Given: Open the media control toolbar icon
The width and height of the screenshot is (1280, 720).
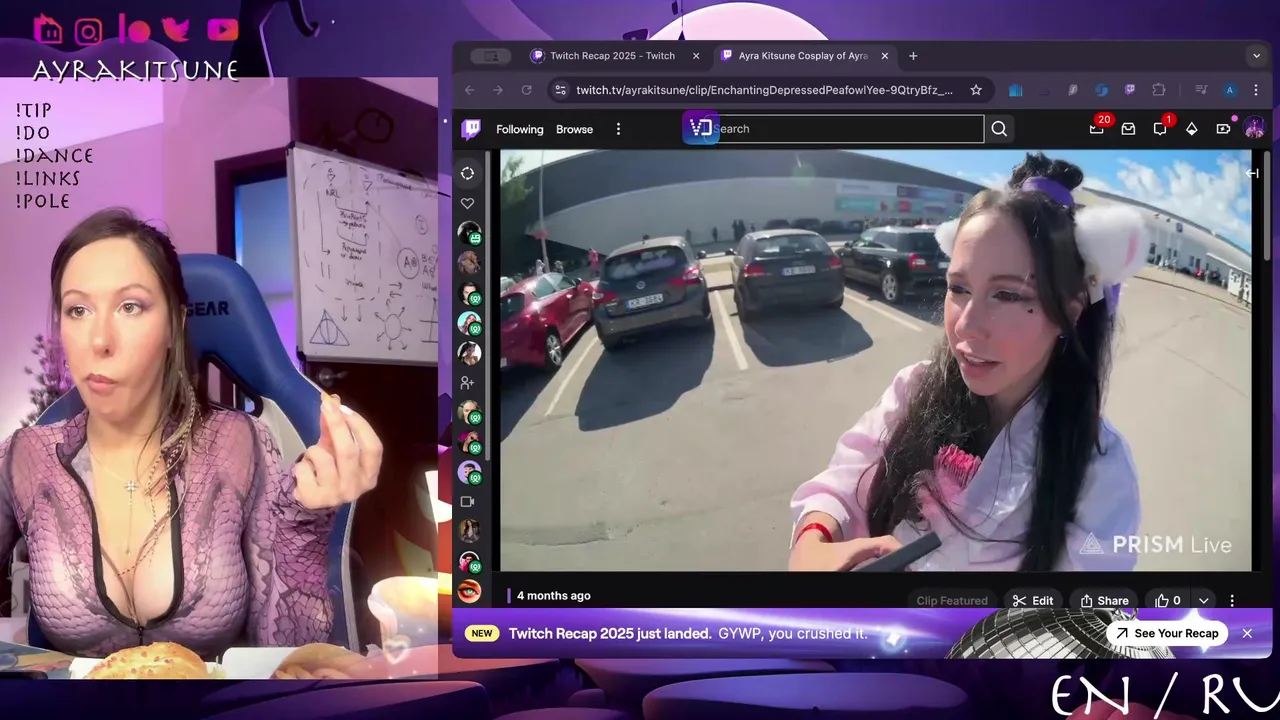Looking at the screenshot, I should (x=1201, y=90).
